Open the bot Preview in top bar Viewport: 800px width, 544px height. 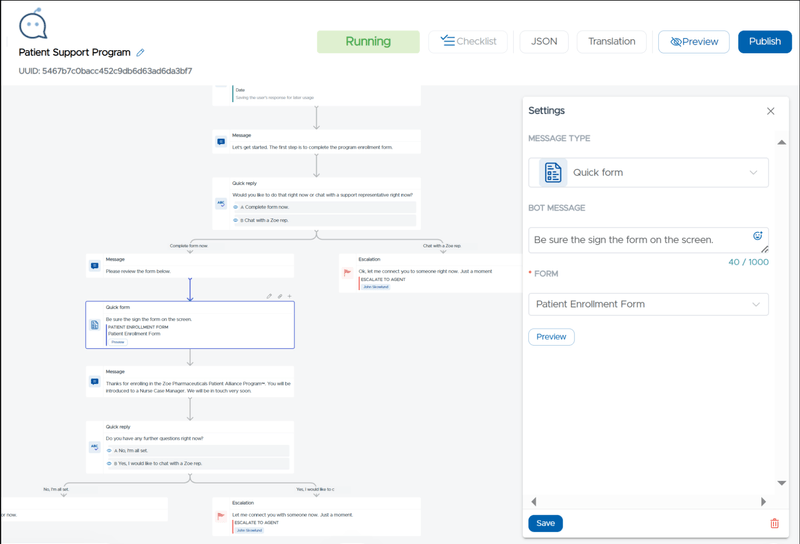(693, 42)
